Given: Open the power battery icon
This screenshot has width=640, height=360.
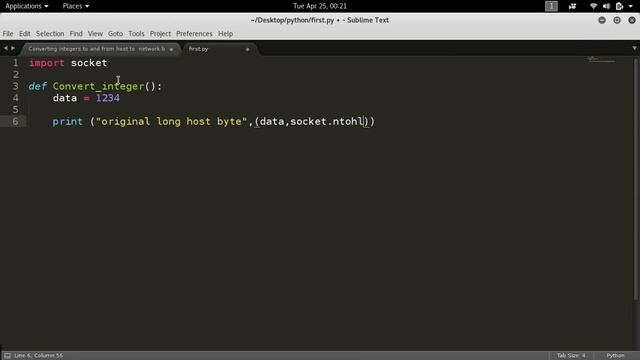Looking at the screenshot, I should [x=619, y=6].
